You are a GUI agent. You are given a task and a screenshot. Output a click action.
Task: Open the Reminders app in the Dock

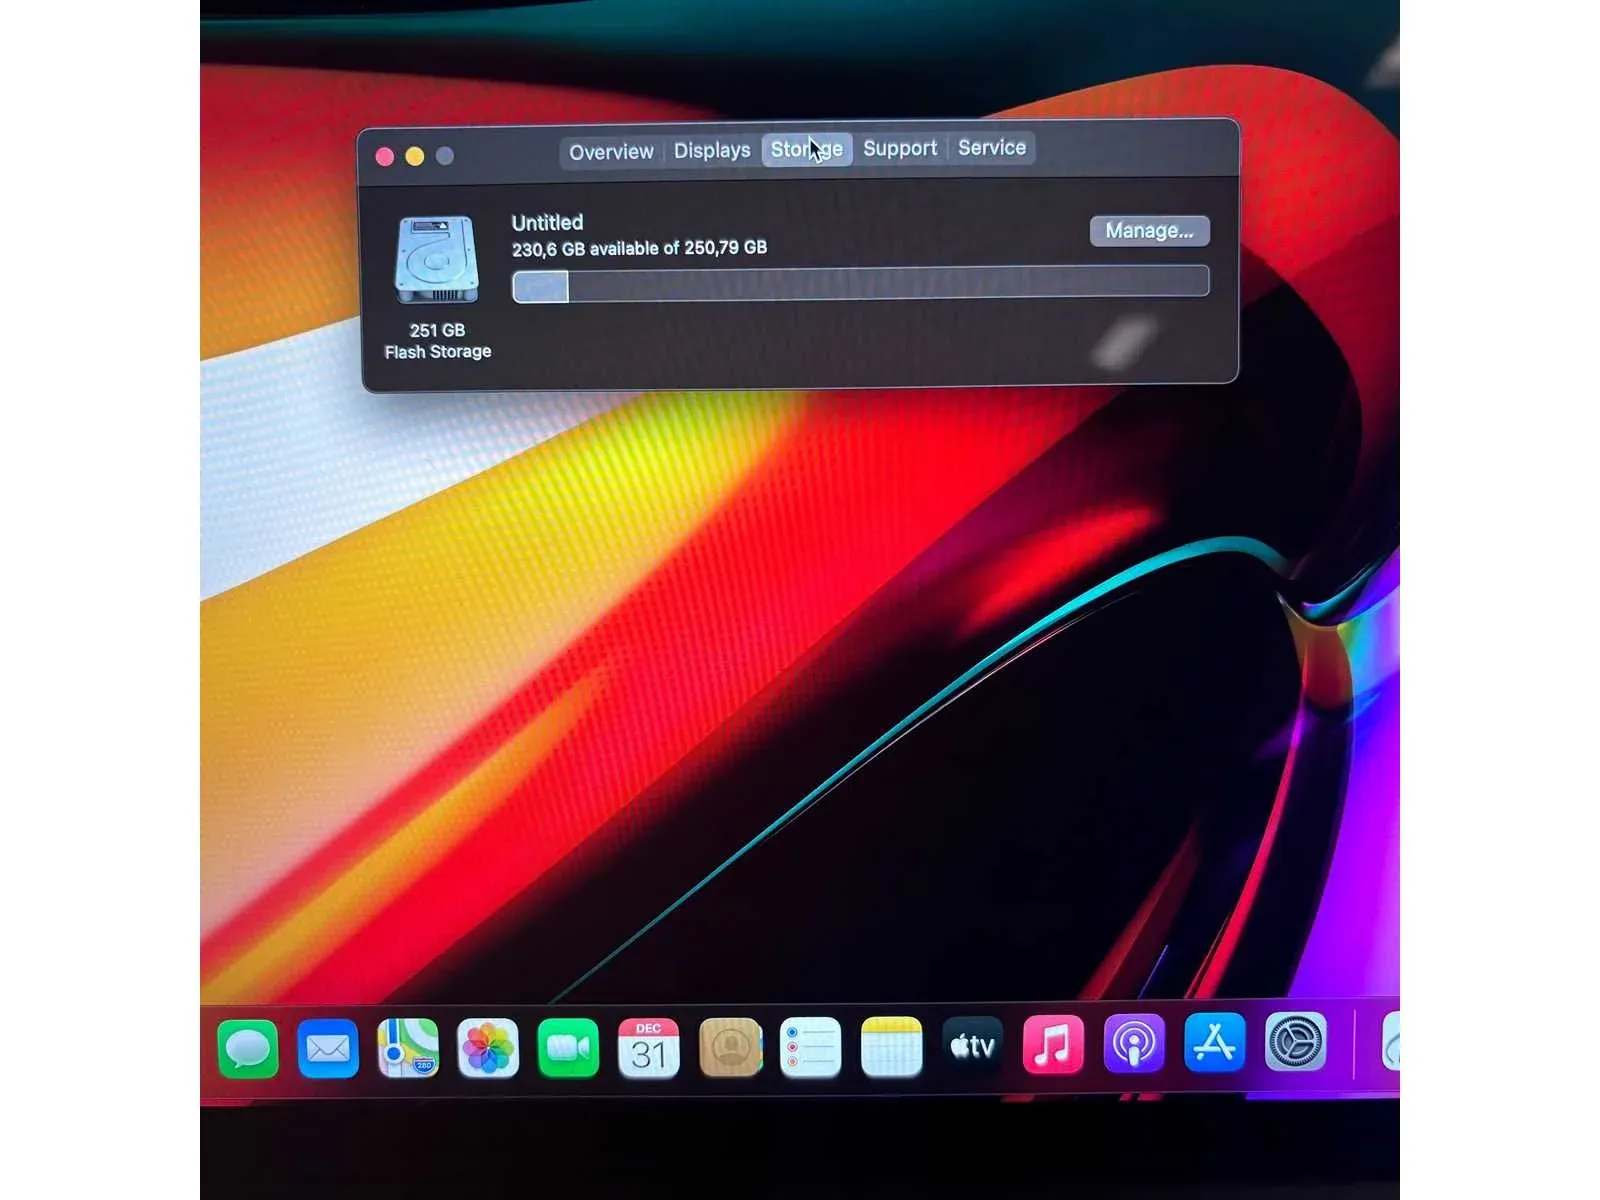point(810,1047)
